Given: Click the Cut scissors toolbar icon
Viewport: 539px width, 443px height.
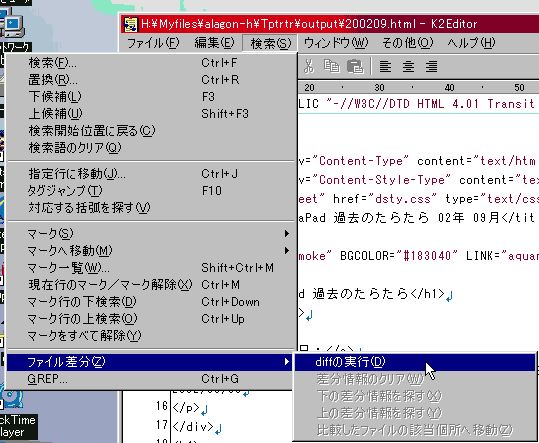Looking at the screenshot, I should [309, 66].
